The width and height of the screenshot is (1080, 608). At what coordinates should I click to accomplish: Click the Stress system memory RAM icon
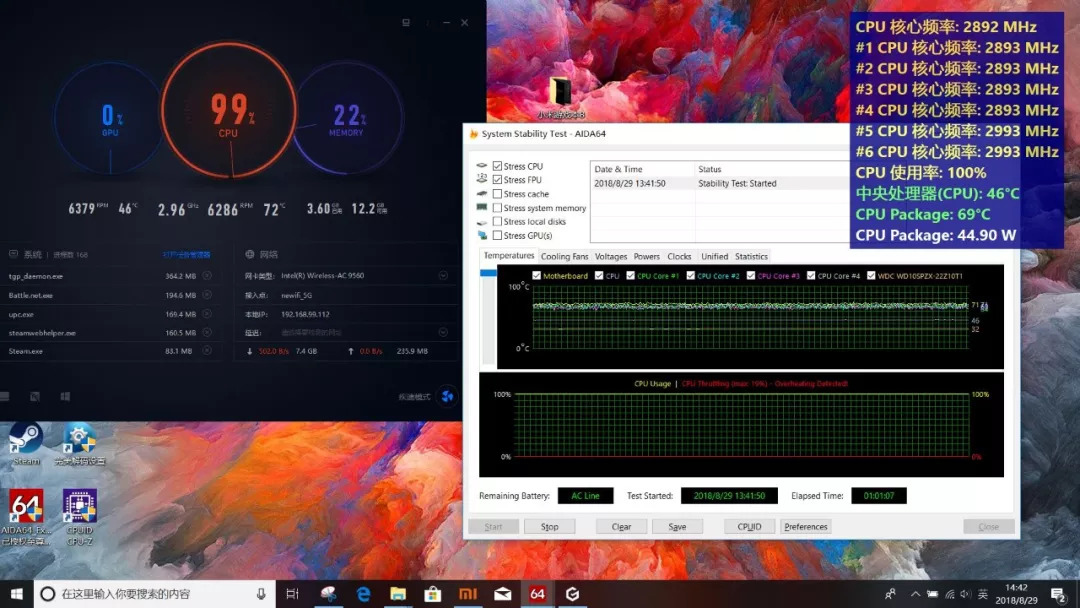[x=481, y=207]
